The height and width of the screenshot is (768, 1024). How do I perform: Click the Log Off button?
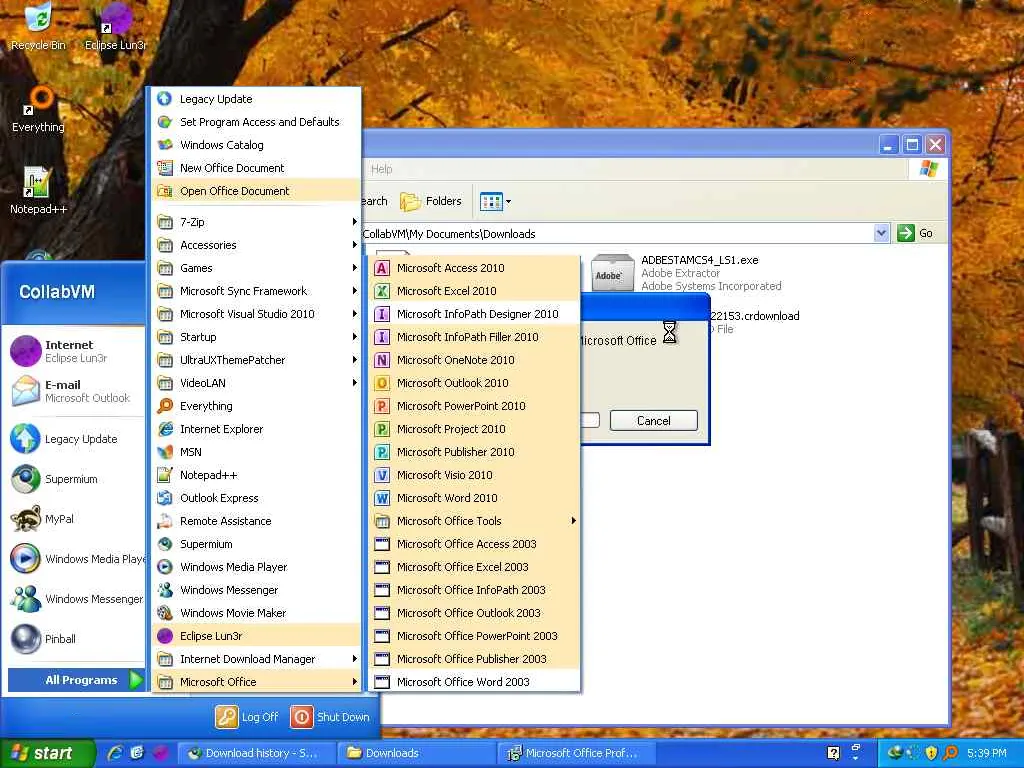[x=248, y=716]
